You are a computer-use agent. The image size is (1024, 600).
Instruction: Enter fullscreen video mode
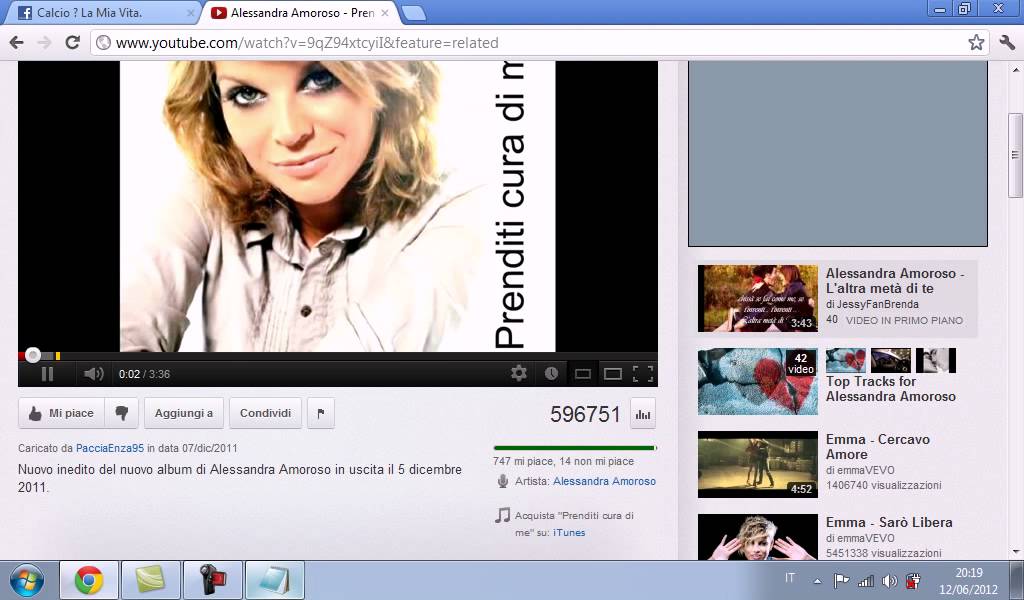[x=643, y=374]
